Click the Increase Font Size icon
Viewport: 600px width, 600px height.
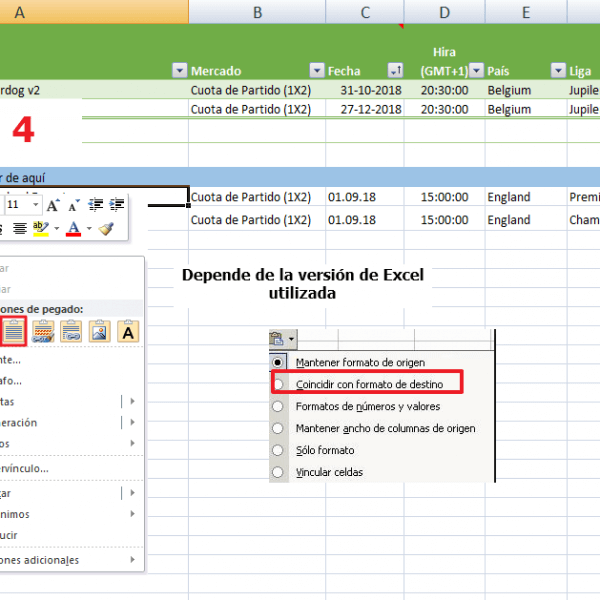pyautogui.click(x=53, y=205)
